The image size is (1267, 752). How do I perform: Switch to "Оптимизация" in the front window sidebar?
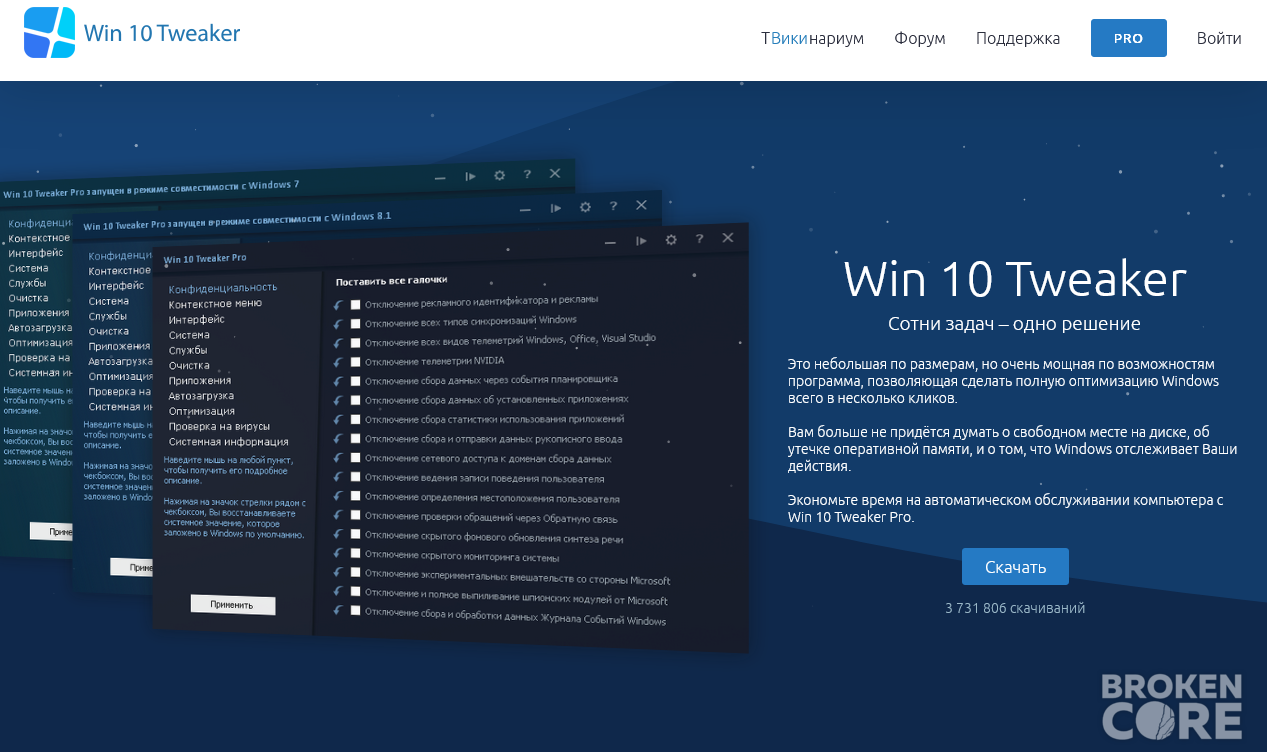tap(202, 411)
